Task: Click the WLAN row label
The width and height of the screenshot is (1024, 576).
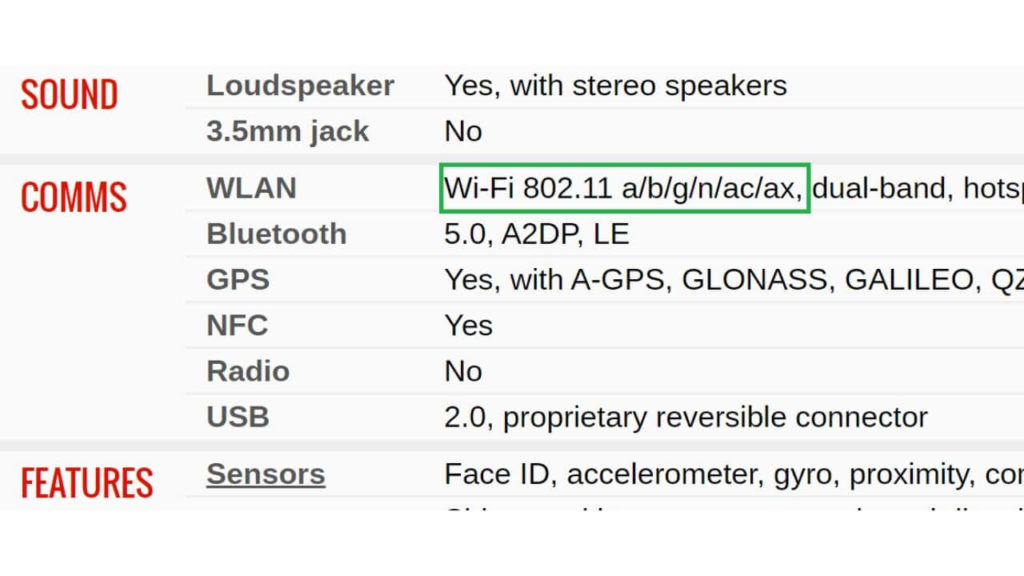Action: tap(251, 188)
